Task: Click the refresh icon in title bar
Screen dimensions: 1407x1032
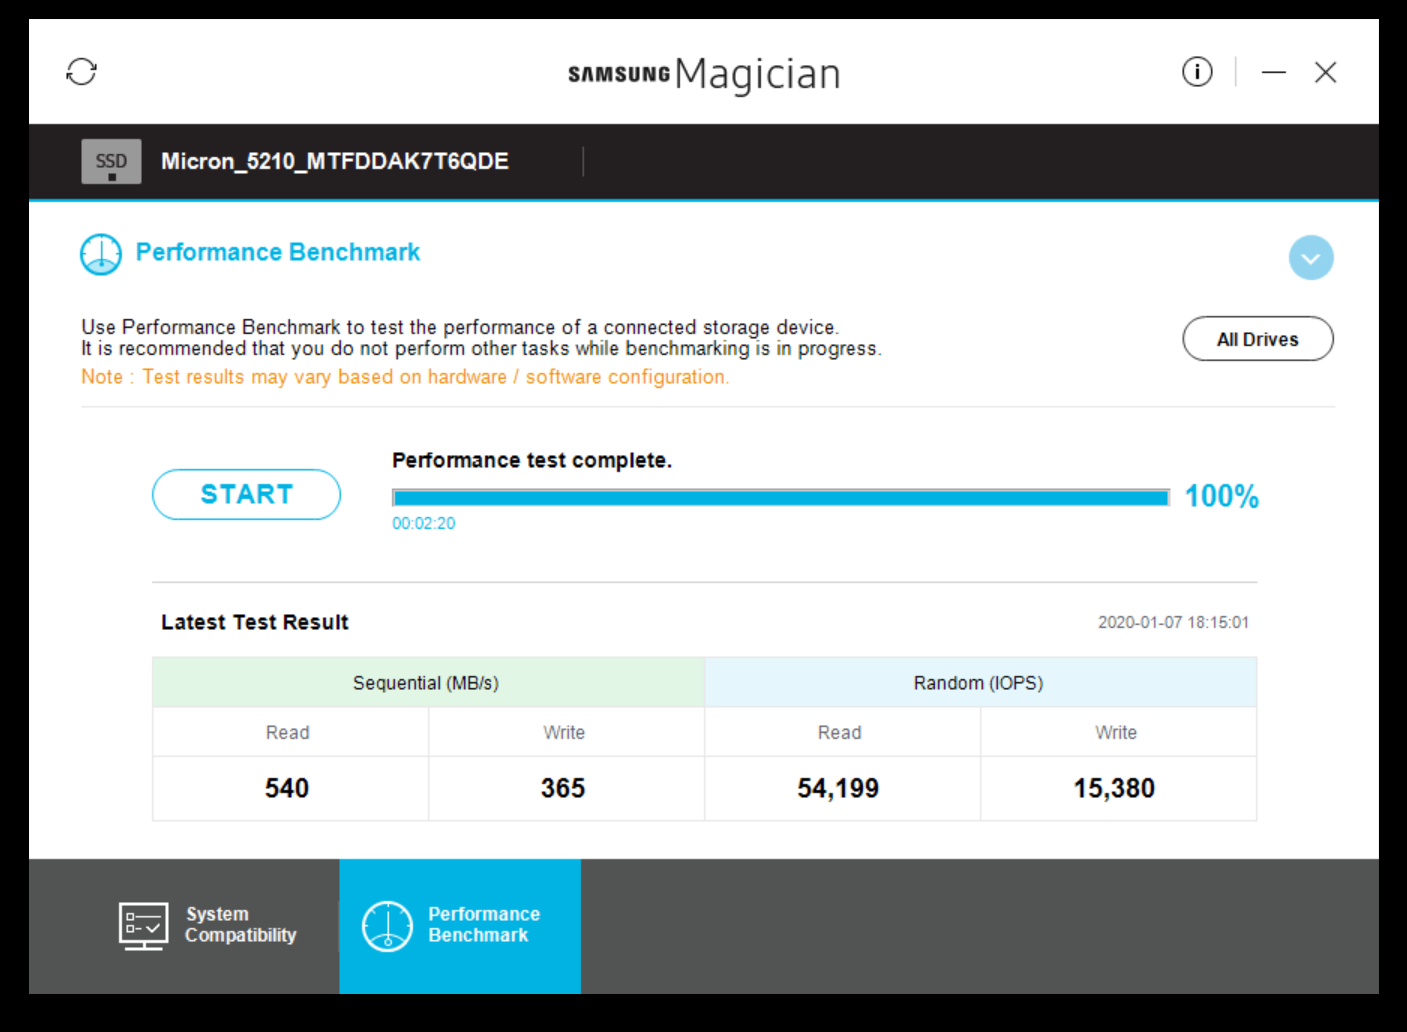Action: coord(82,72)
